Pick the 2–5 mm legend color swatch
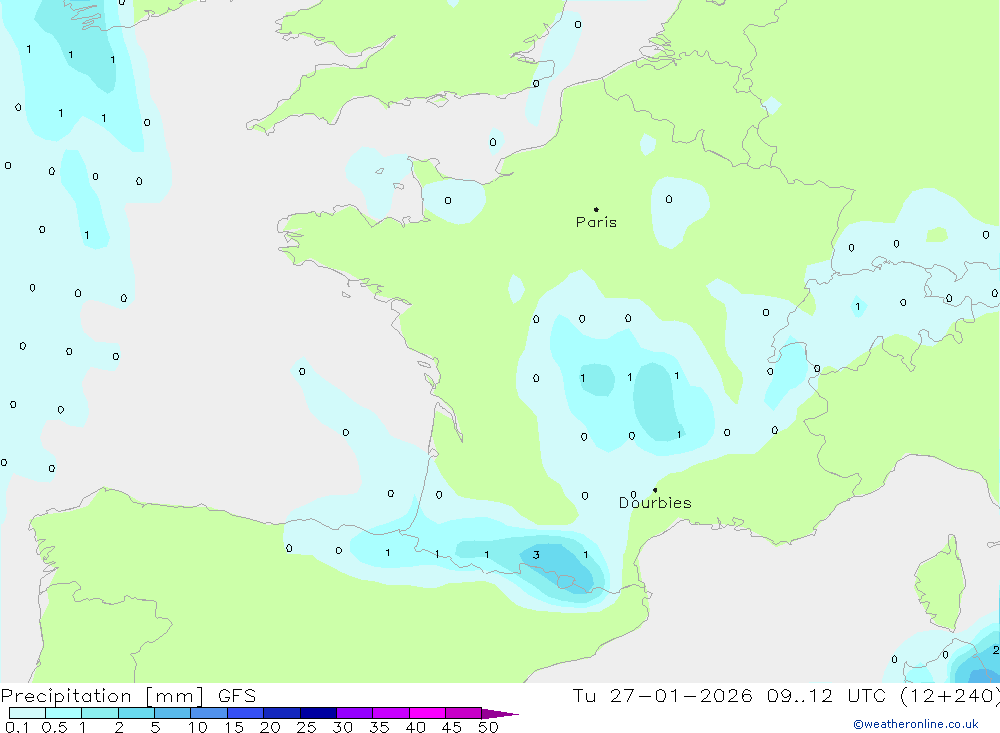The height and width of the screenshot is (733, 1000). point(136,713)
